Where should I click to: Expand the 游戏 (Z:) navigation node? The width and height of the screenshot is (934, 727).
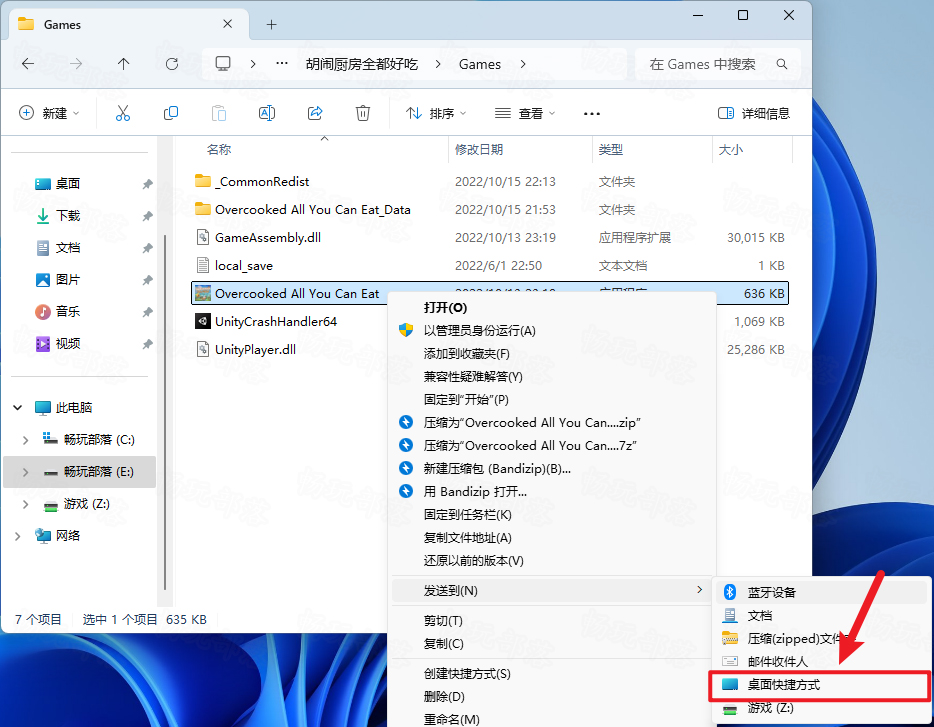[25, 504]
